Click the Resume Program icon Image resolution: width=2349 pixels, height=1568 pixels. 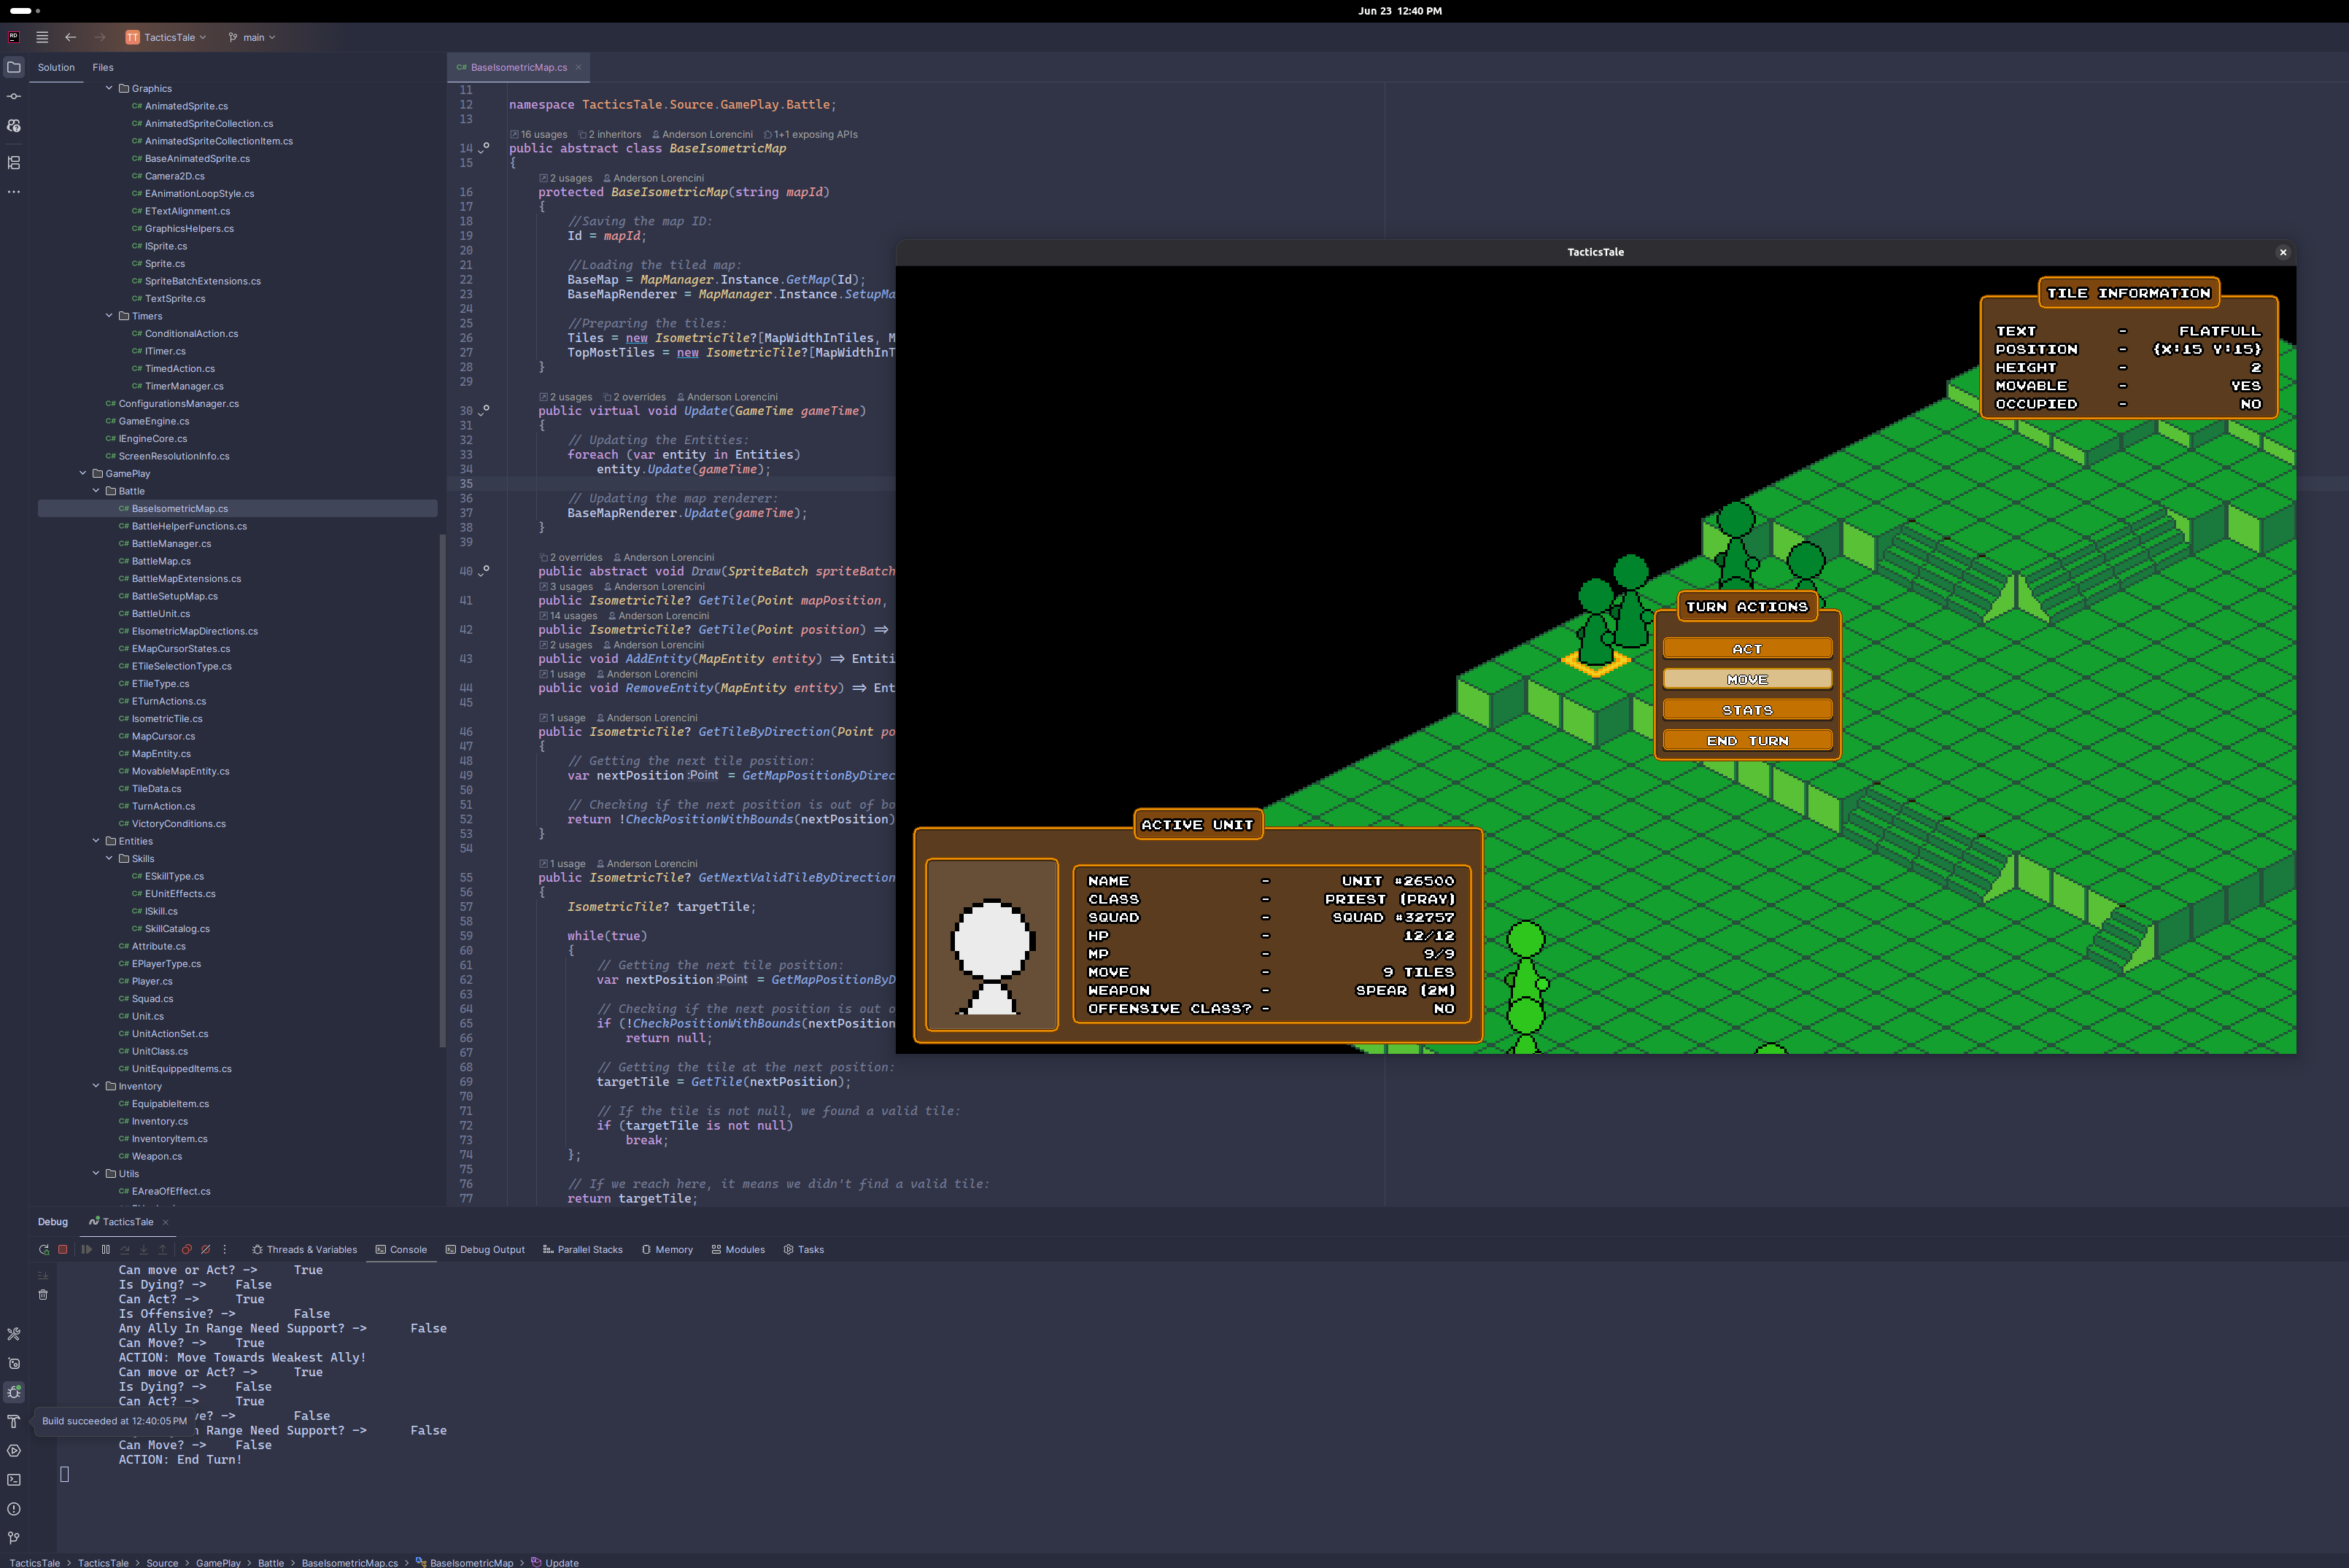tap(86, 1249)
